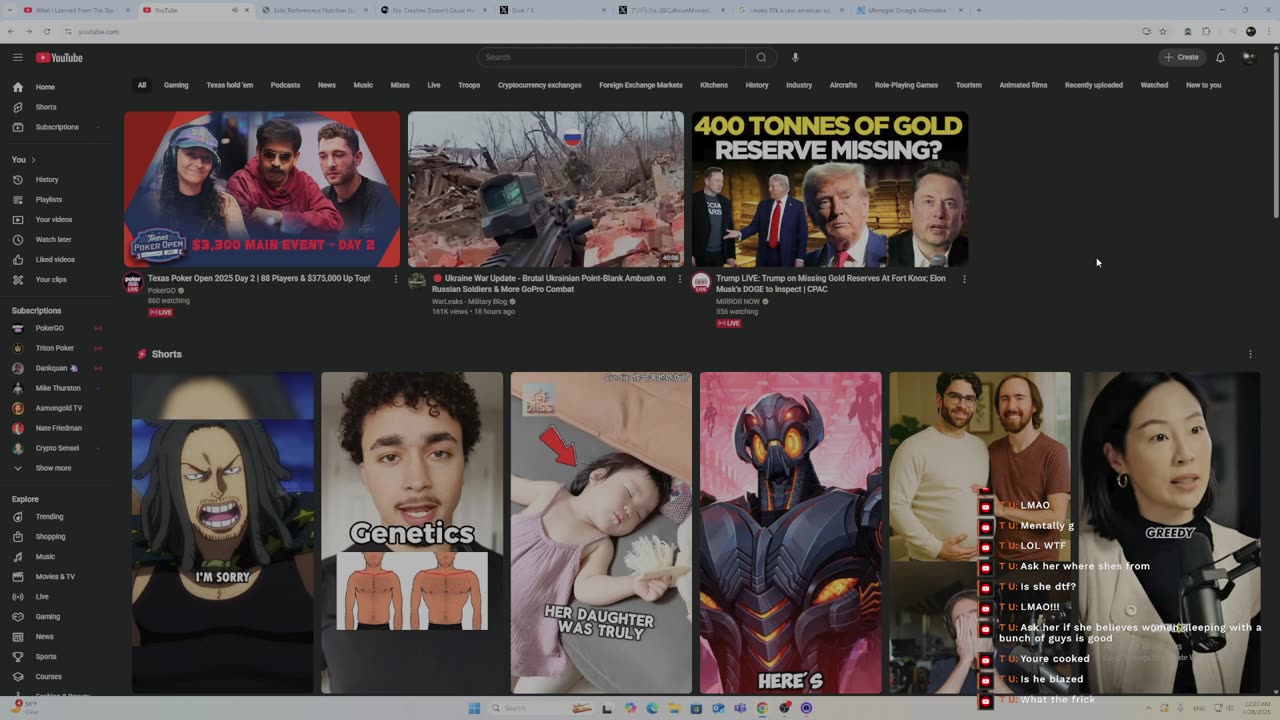Open Shorts in the sidebar

pos(46,107)
